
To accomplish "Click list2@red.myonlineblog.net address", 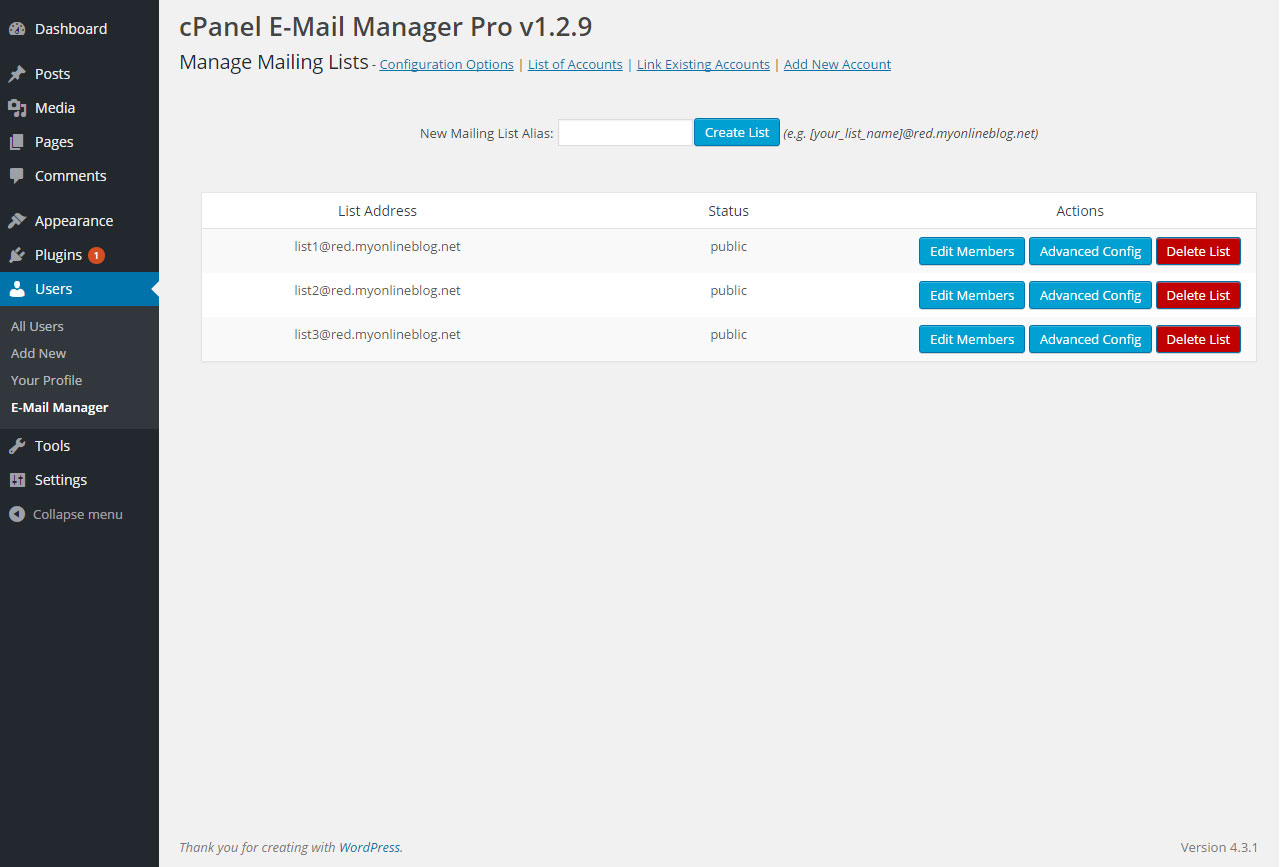I will 377,290.
